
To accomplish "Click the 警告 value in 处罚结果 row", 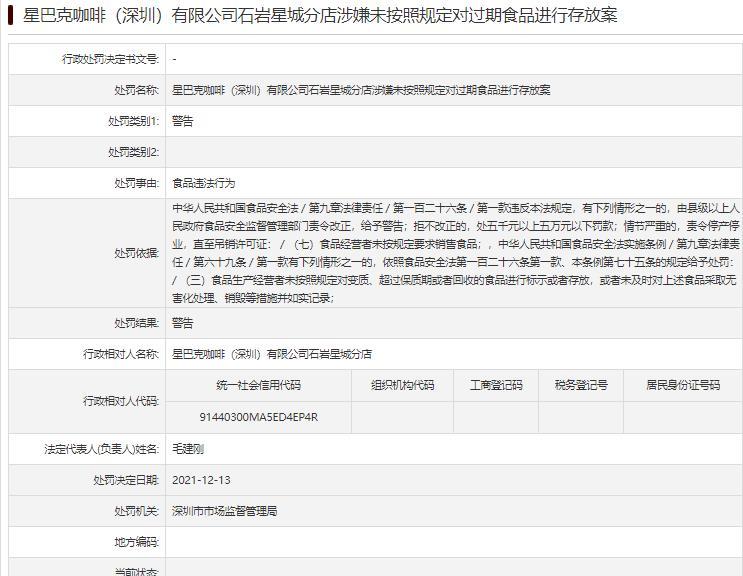I will 183,323.
